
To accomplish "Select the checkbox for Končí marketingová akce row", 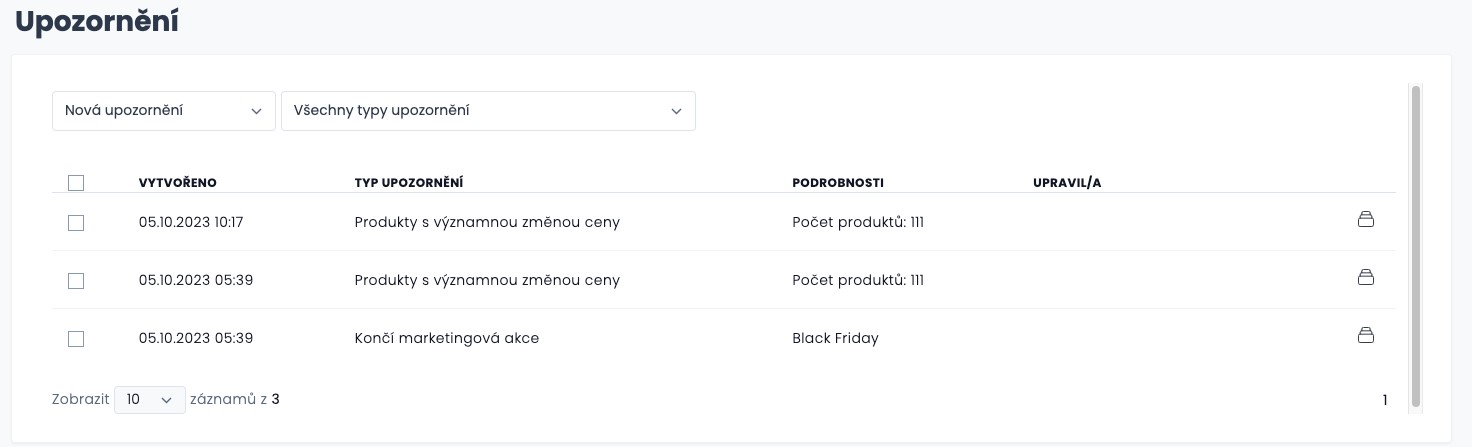I will (x=76, y=339).
